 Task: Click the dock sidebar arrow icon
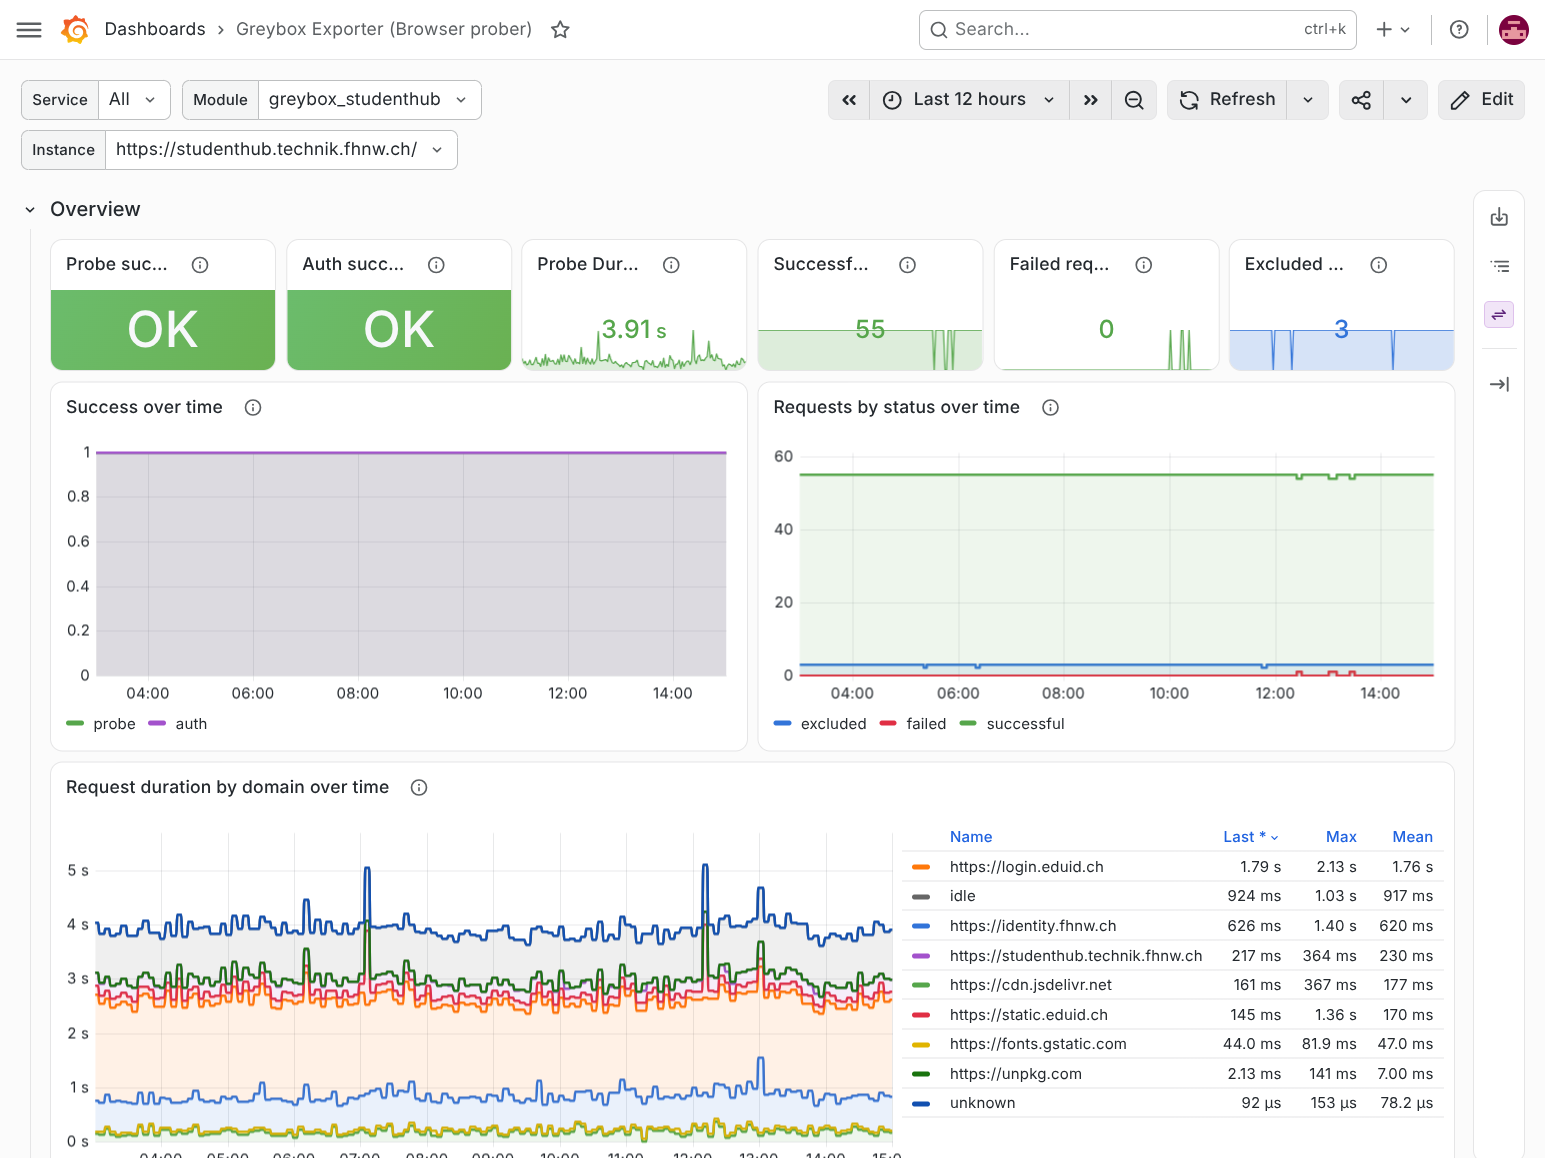1499,384
